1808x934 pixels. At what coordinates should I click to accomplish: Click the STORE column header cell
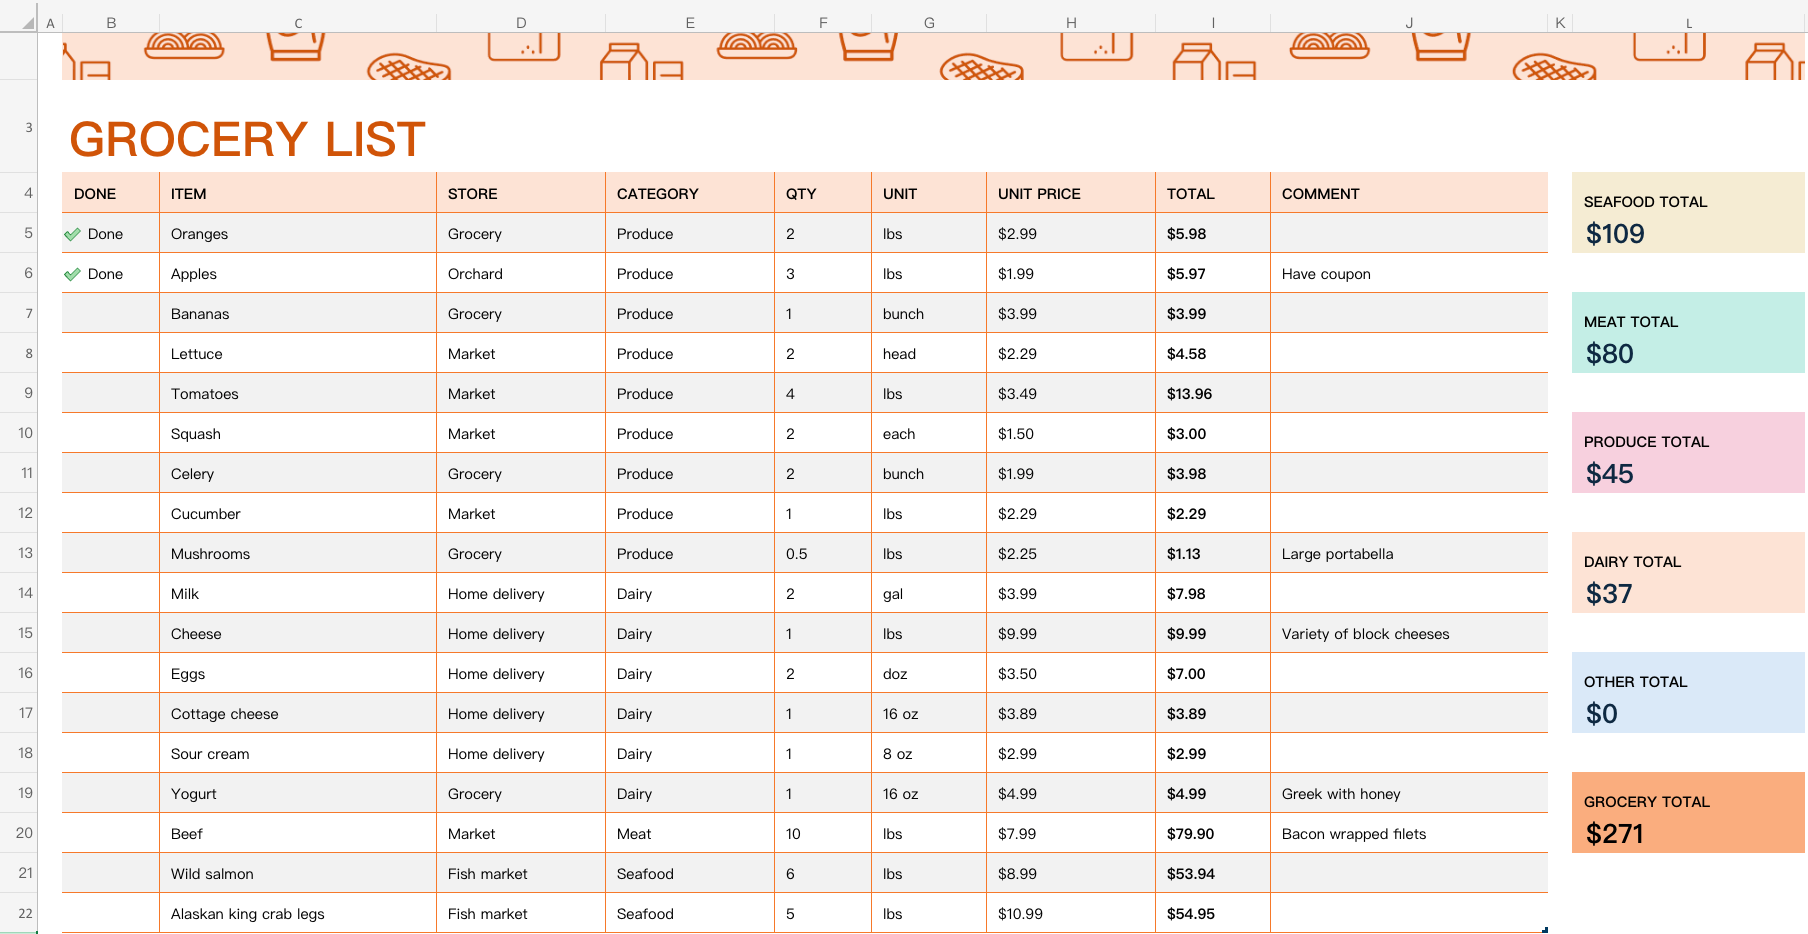(521, 193)
